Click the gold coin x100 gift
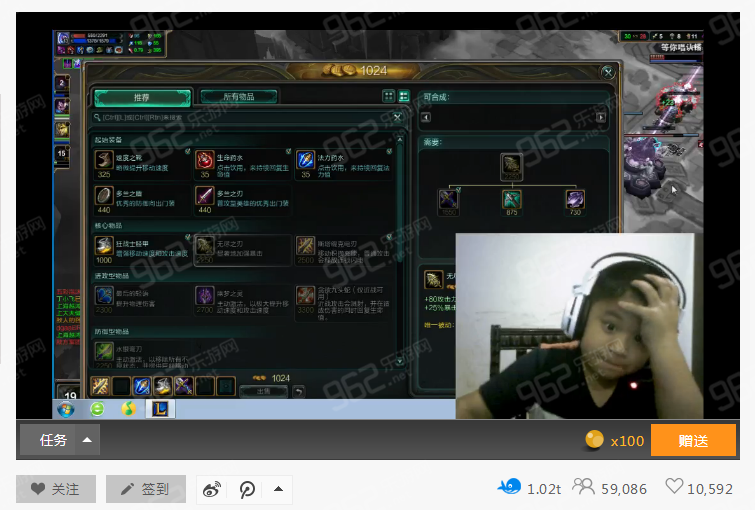Image resolution: width=755 pixels, height=510 pixels. click(614, 440)
